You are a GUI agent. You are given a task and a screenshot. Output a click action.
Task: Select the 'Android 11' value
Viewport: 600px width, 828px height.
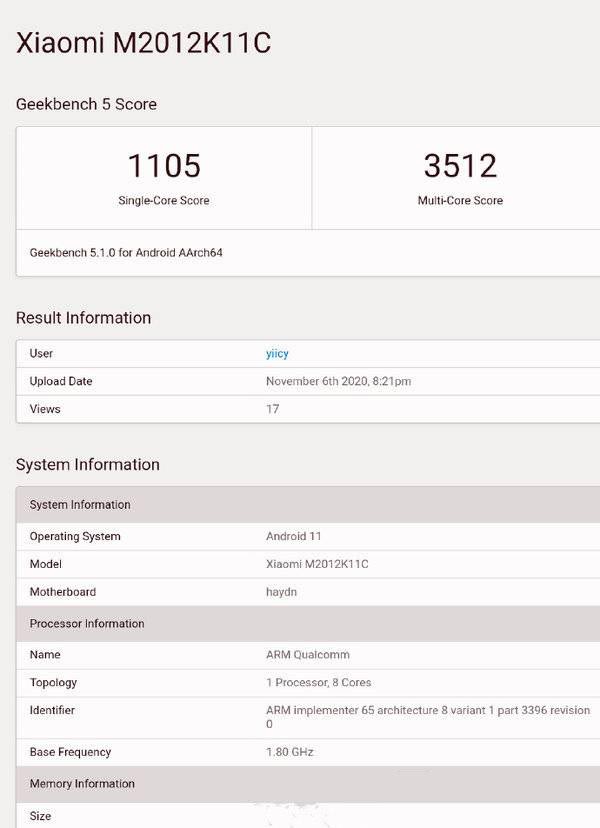click(x=293, y=537)
